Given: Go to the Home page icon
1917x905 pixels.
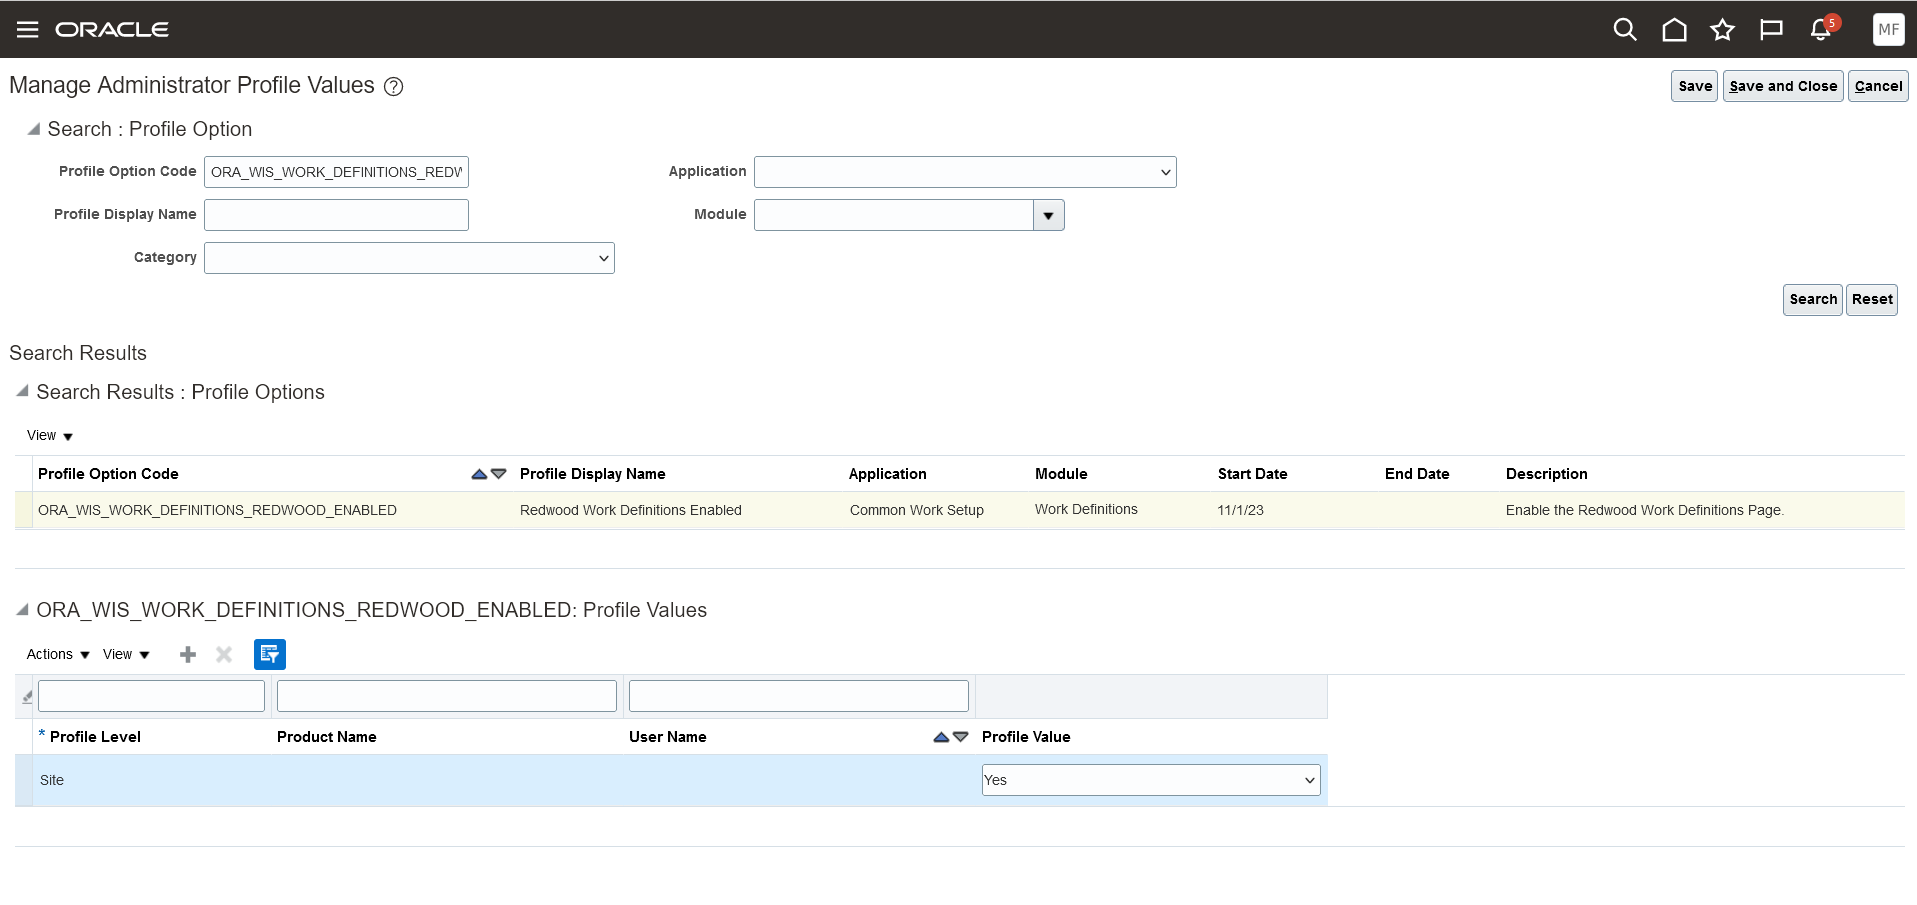Looking at the screenshot, I should [1673, 29].
